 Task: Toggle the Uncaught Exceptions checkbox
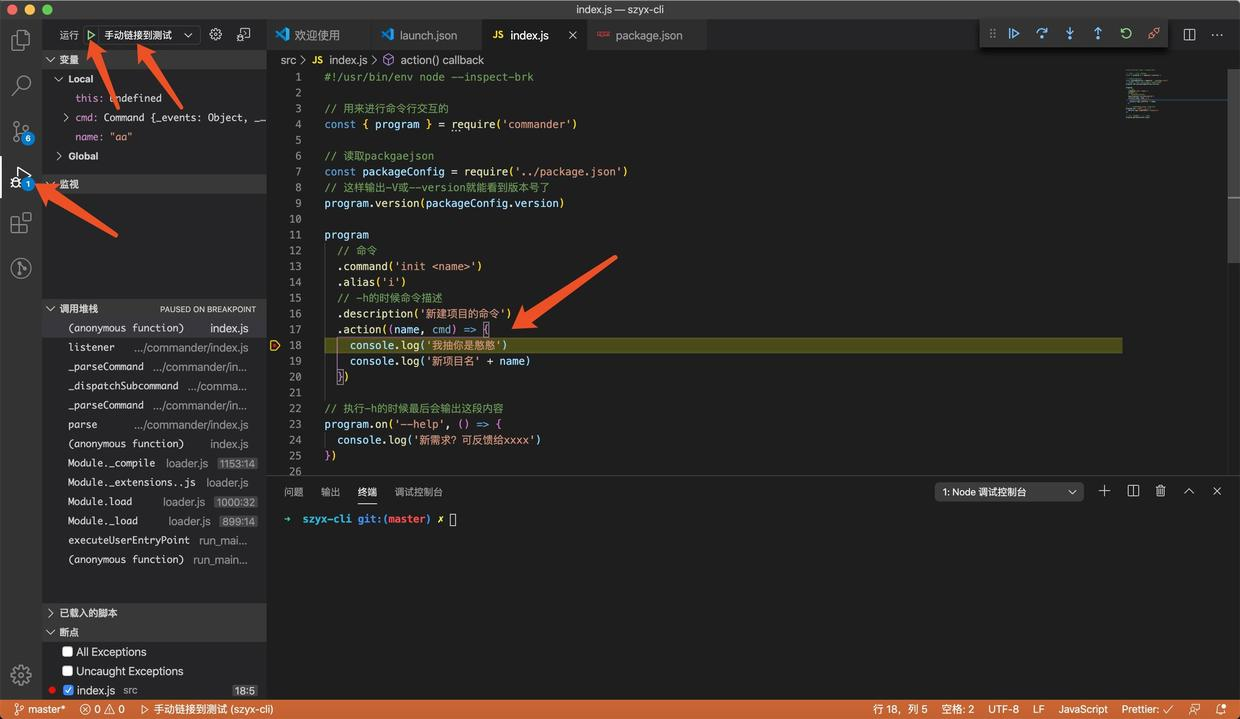click(x=67, y=671)
